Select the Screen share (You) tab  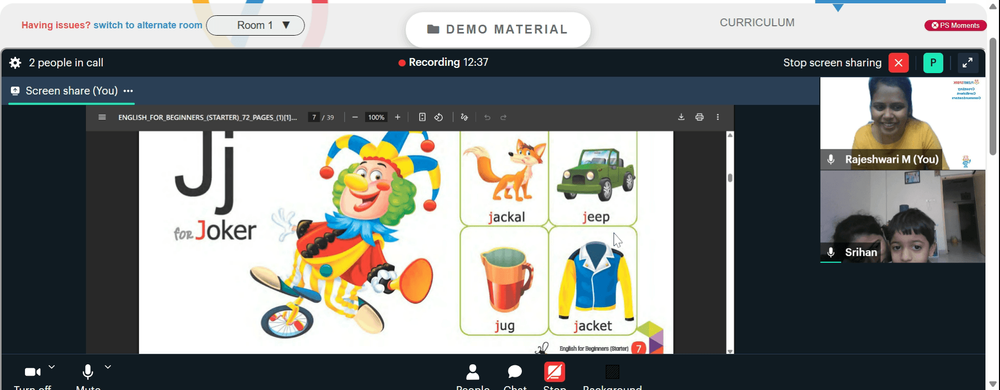pos(71,90)
